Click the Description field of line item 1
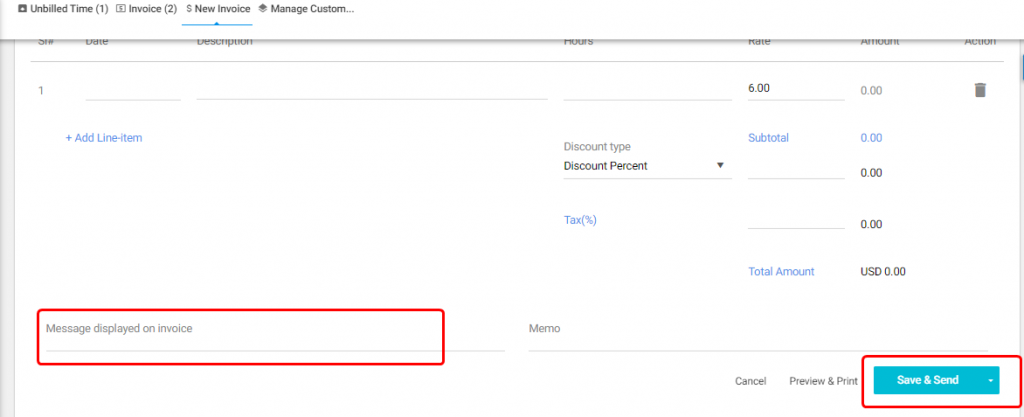The width and height of the screenshot is (1024, 417). pos(372,90)
